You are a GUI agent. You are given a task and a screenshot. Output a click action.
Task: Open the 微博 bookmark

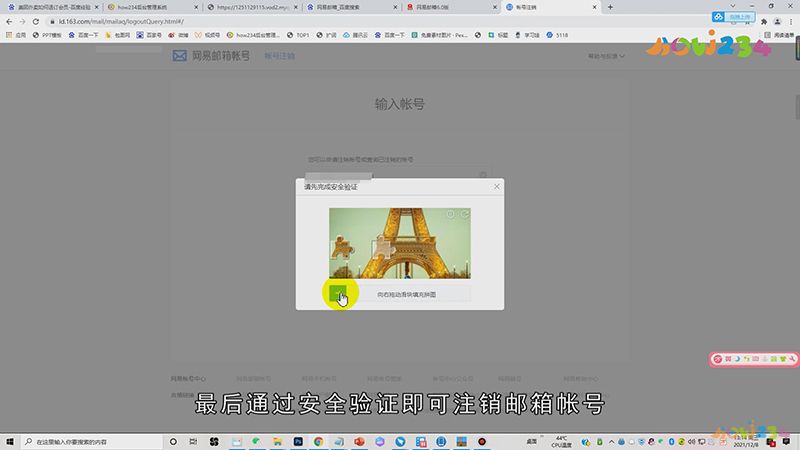[x=178, y=35]
